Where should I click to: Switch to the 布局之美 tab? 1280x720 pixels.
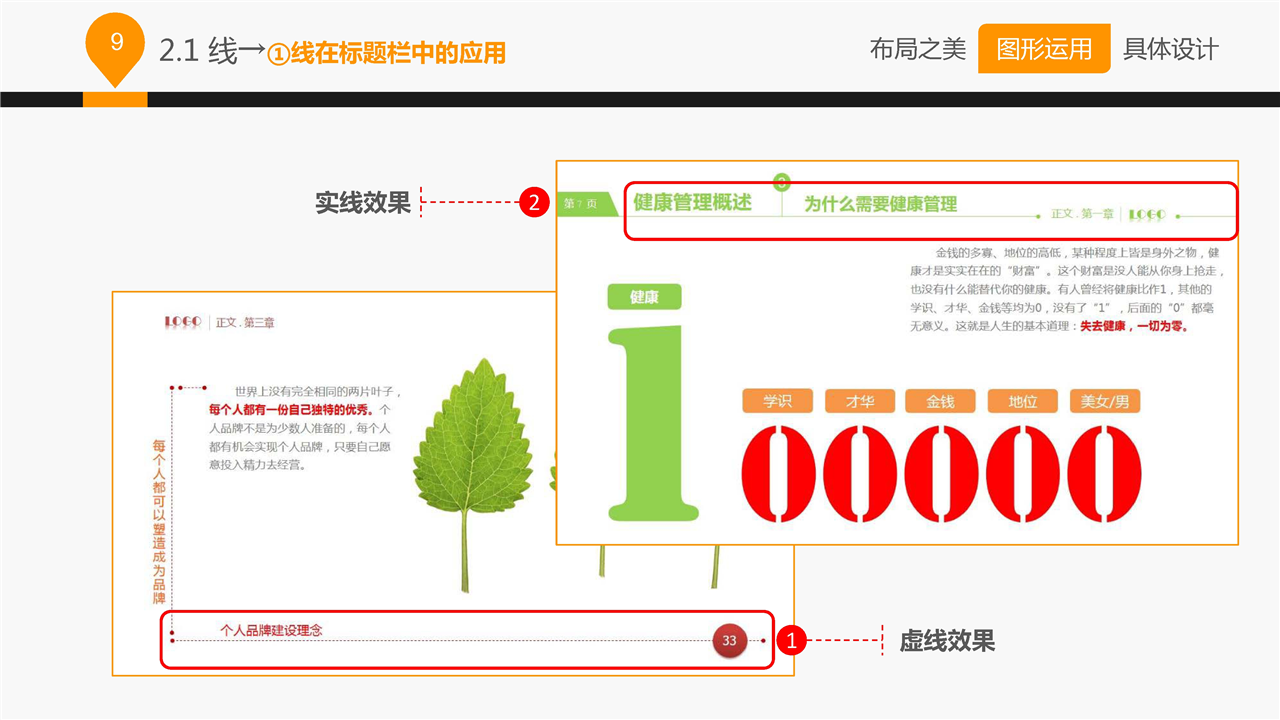(917, 49)
